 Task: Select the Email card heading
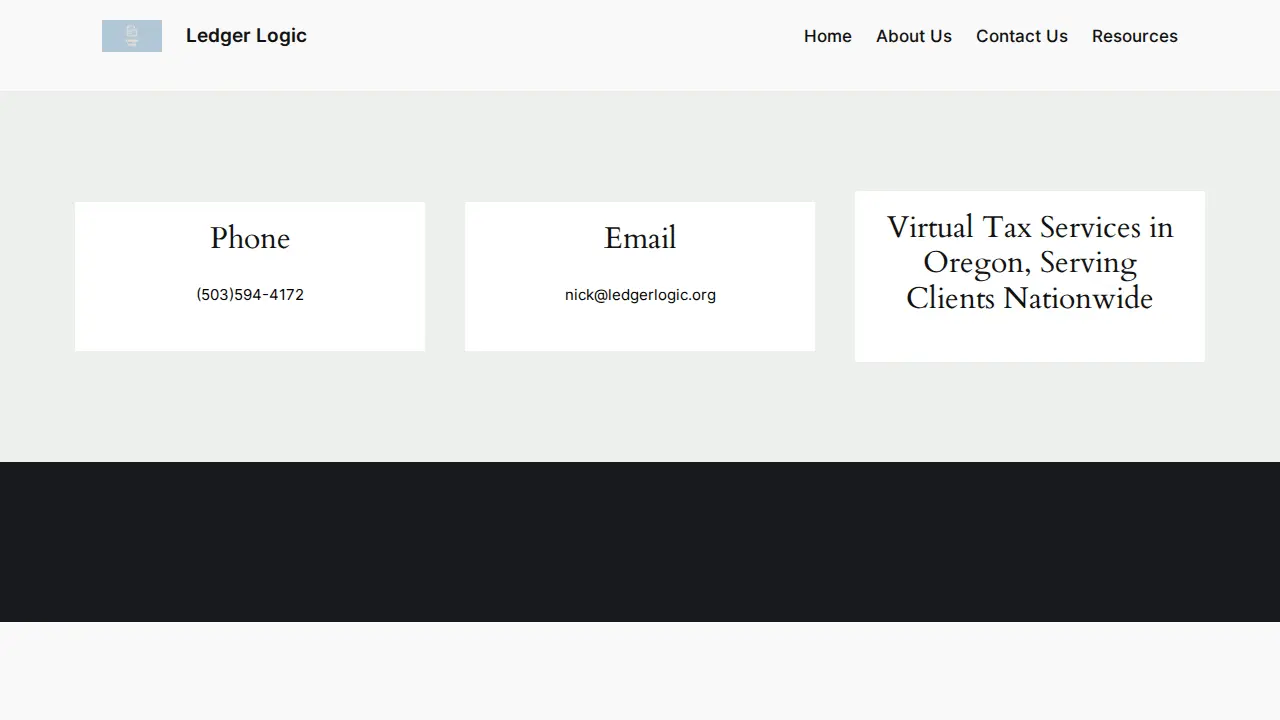click(640, 238)
